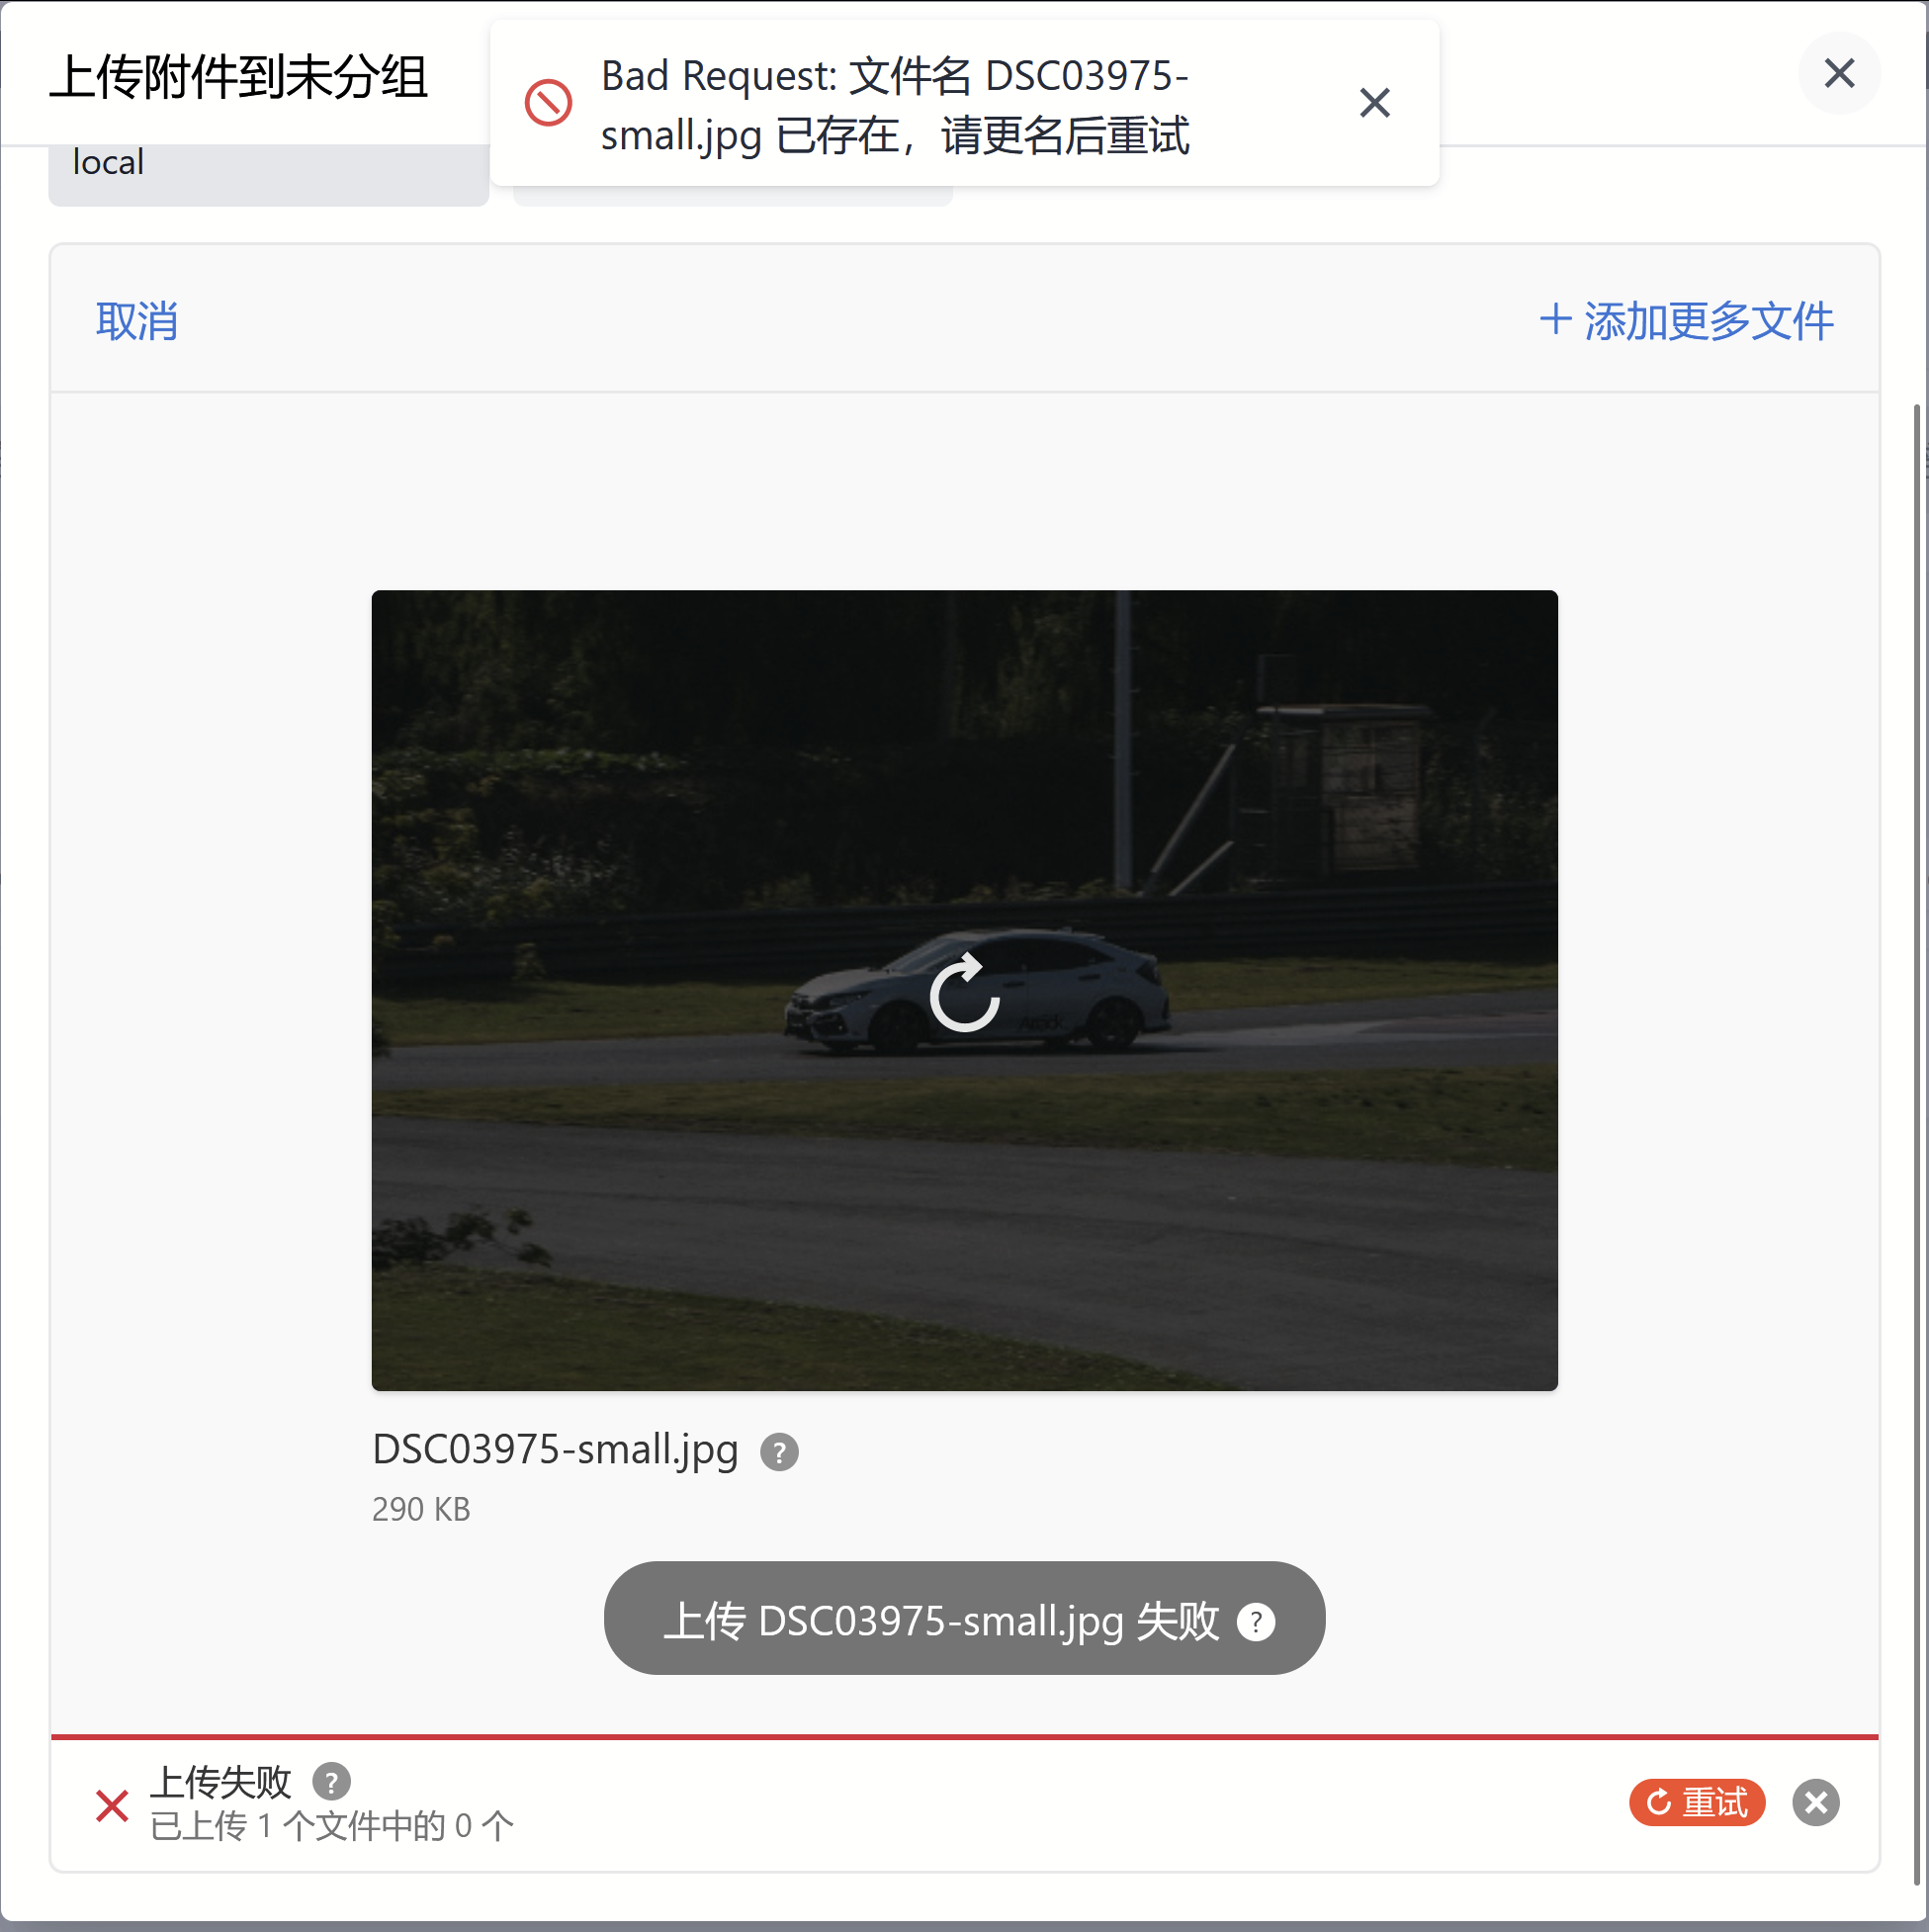Viewport: 1929px width, 1932px height.
Task: Click the question mark inside failed pill
Action: (x=1255, y=1621)
